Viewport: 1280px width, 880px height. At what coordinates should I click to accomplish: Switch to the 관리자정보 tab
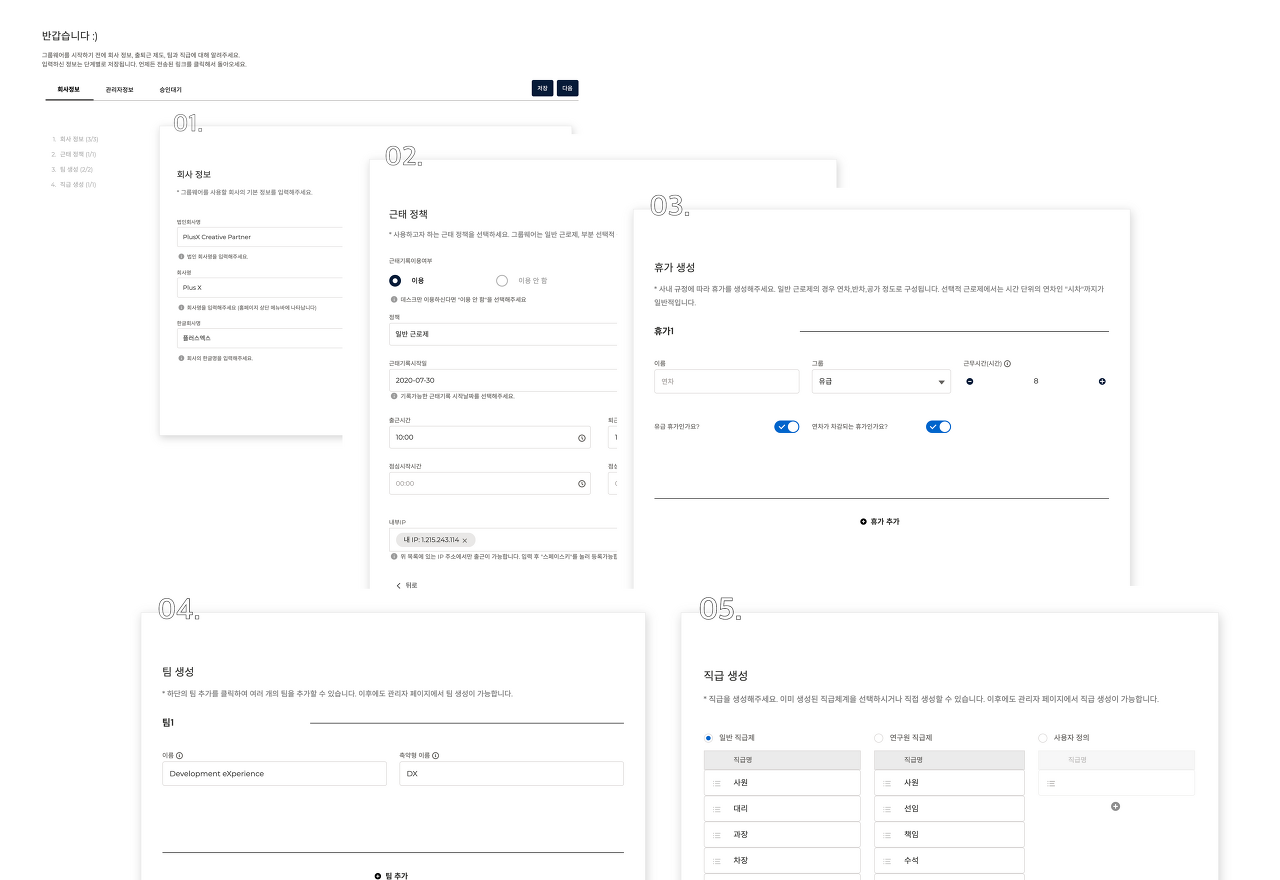click(119, 90)
